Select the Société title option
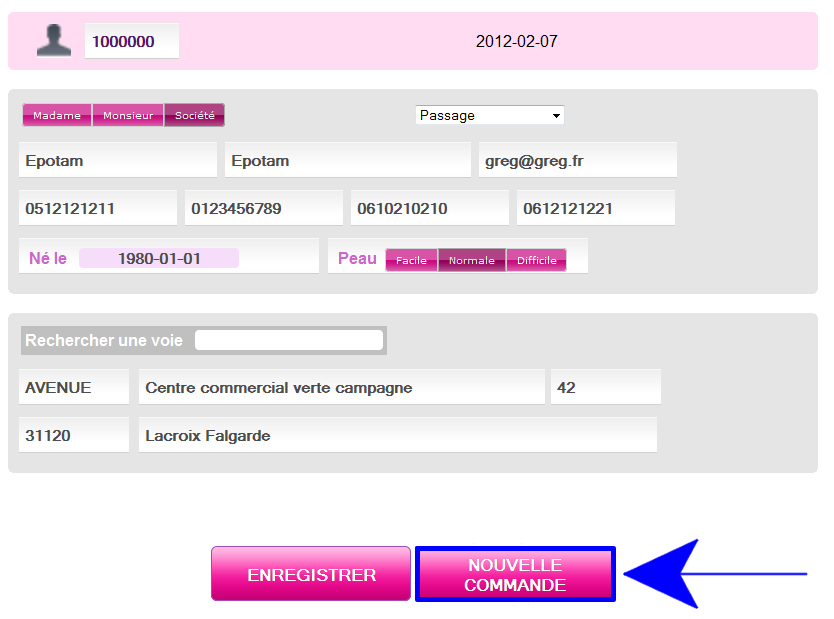Screen dimensions: 834x619 tap(195, 116)
